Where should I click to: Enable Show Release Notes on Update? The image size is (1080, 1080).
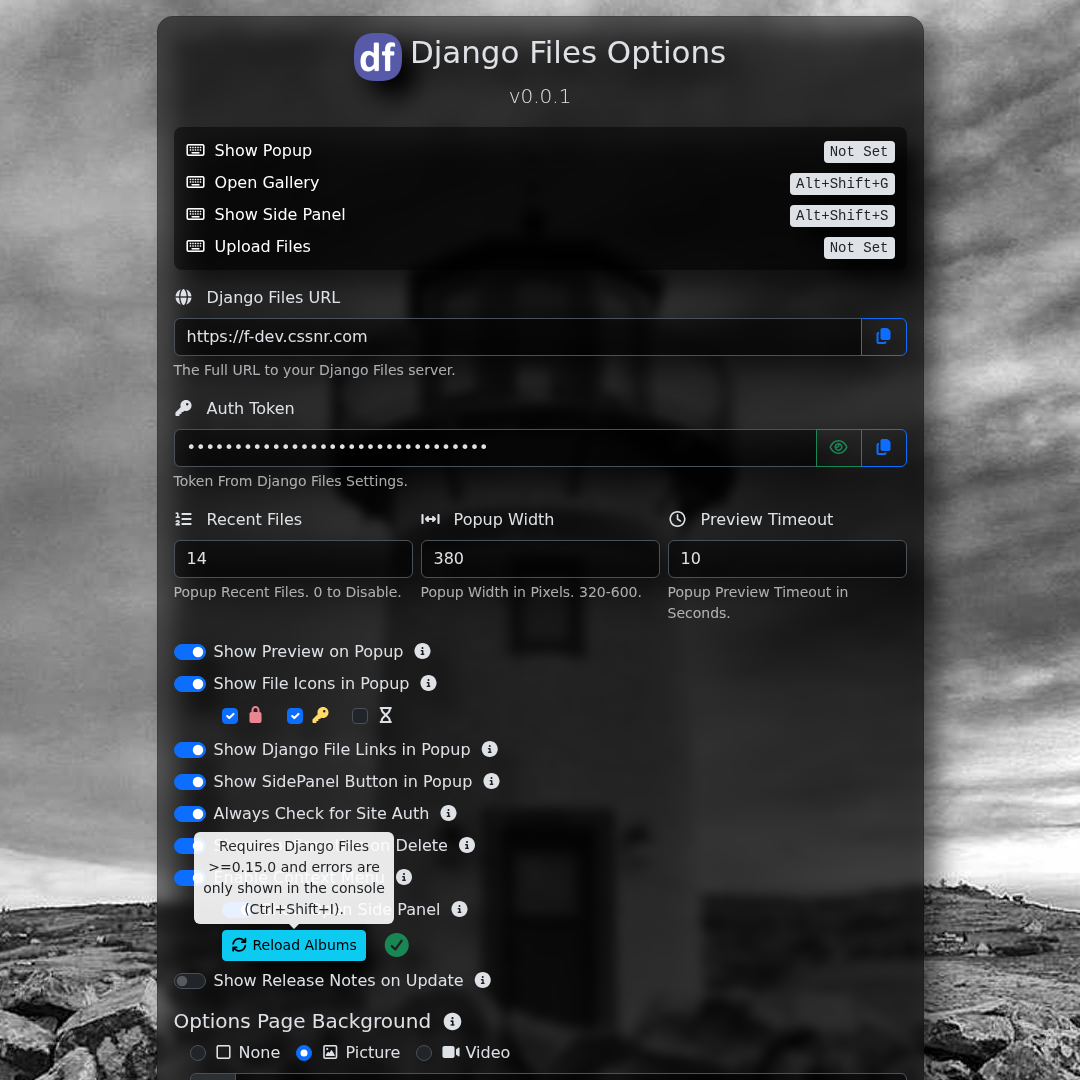(190, 981)
